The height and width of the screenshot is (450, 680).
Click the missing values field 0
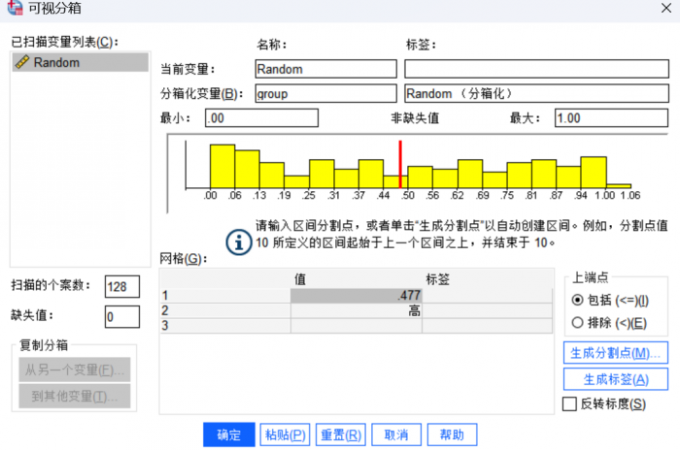pos(122,317)
